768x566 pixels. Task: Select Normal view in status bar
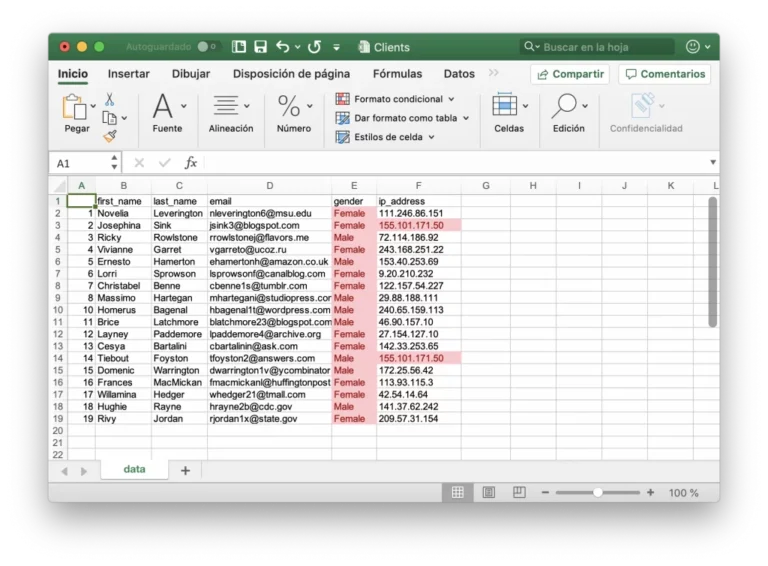457,492
